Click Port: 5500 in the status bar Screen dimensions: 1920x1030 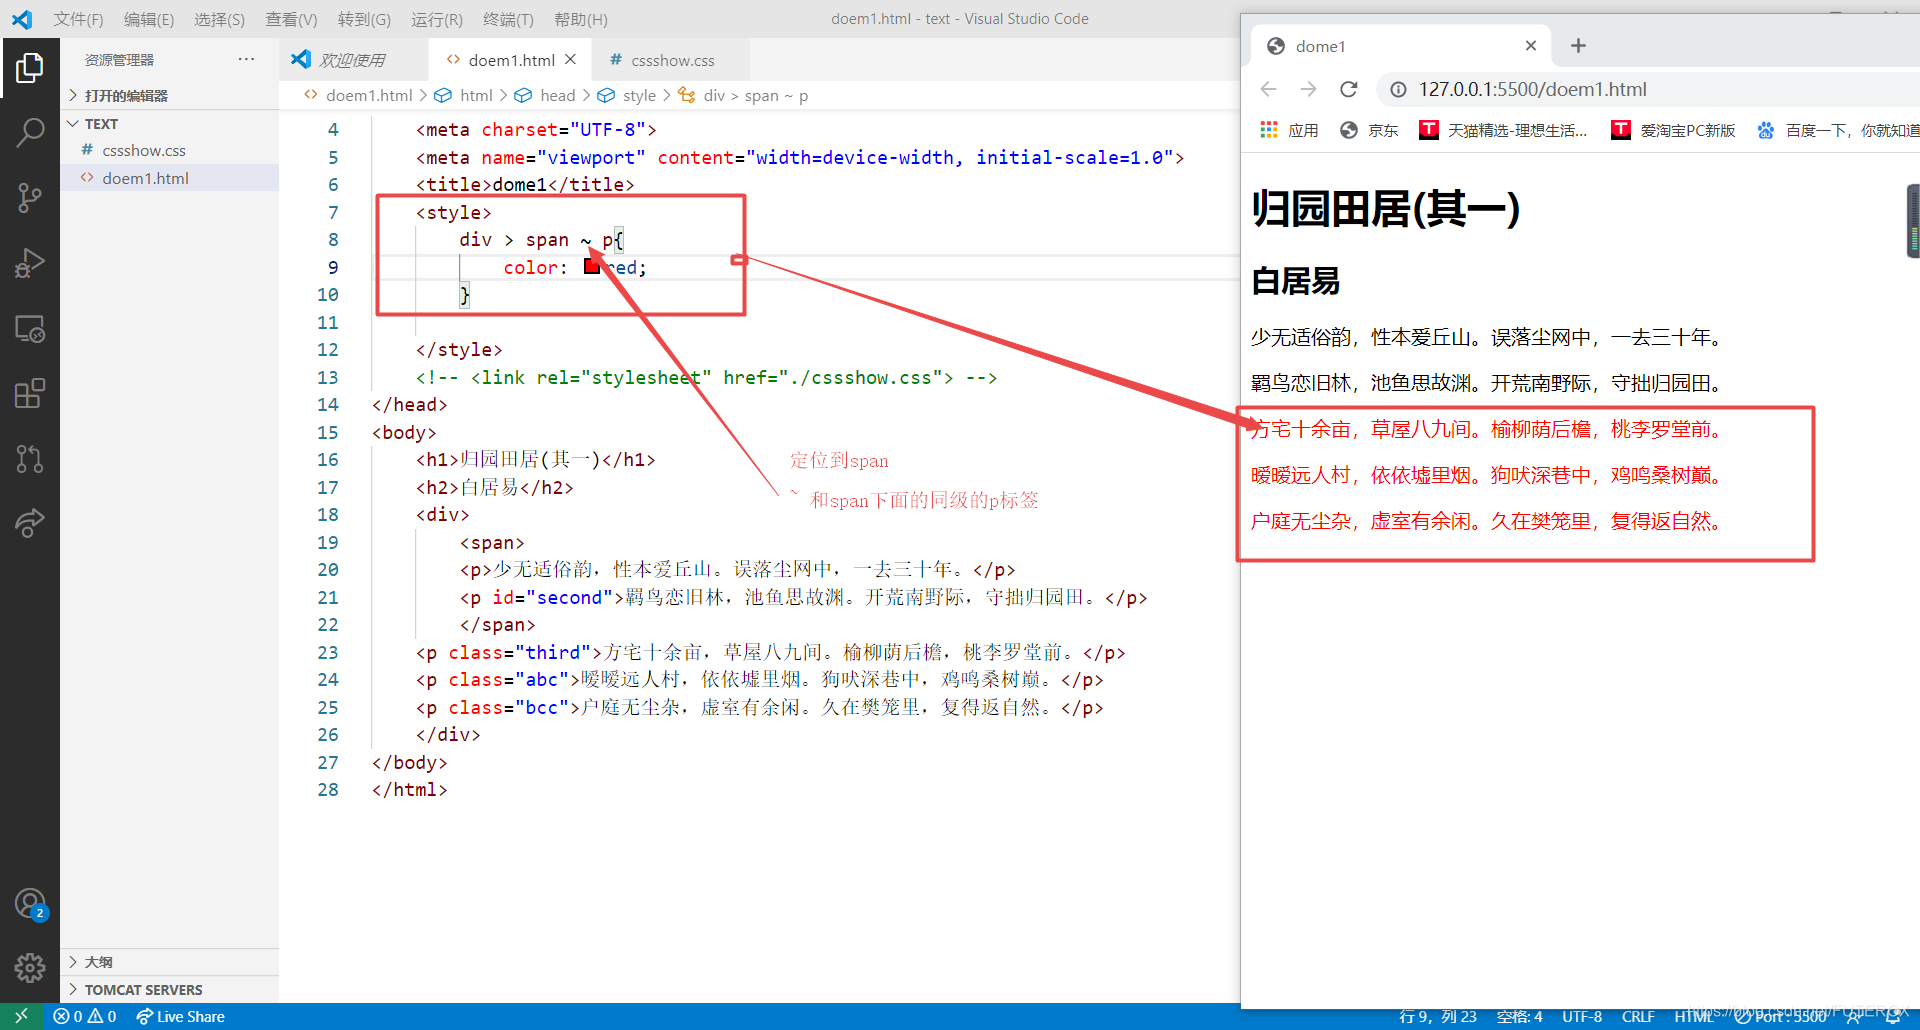(1786, 1016)
